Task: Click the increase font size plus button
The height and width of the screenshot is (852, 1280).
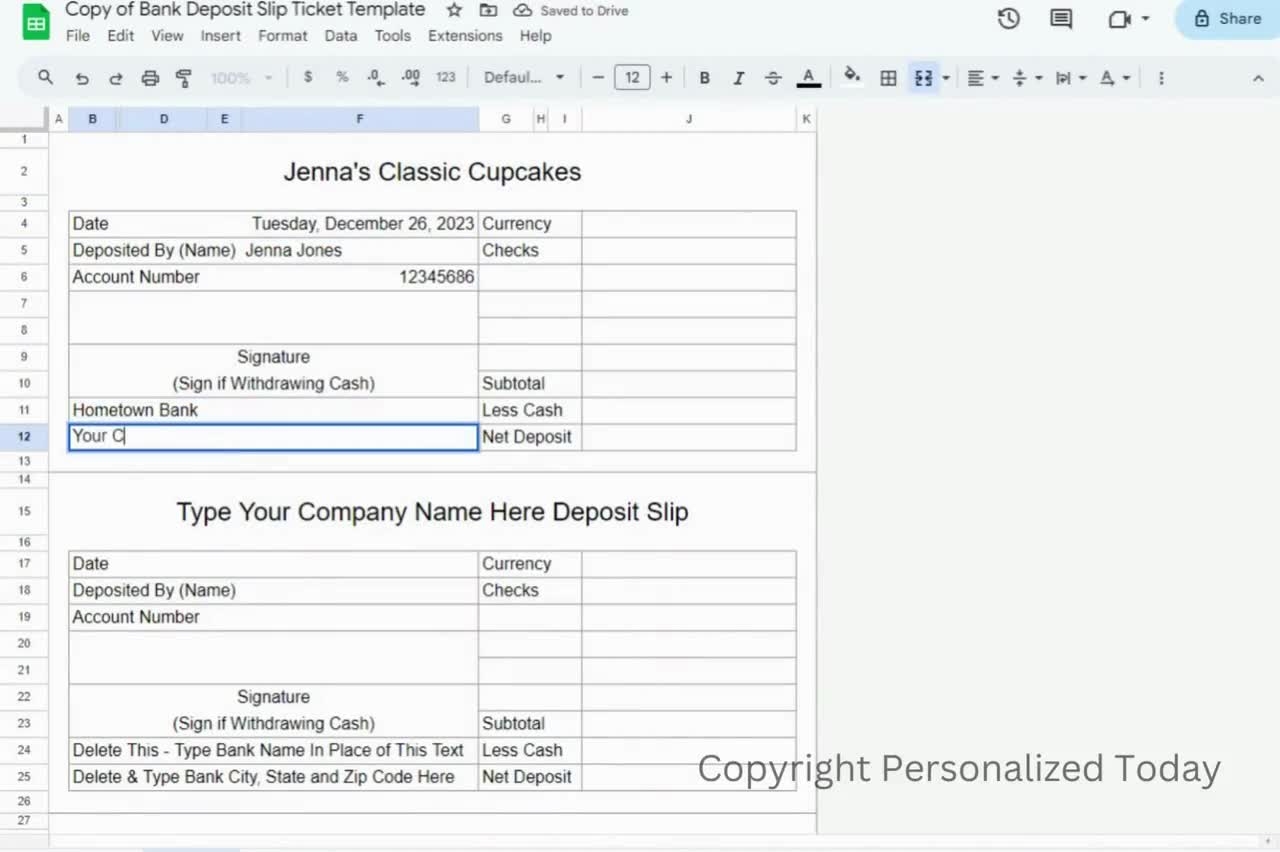Action: 666,78
